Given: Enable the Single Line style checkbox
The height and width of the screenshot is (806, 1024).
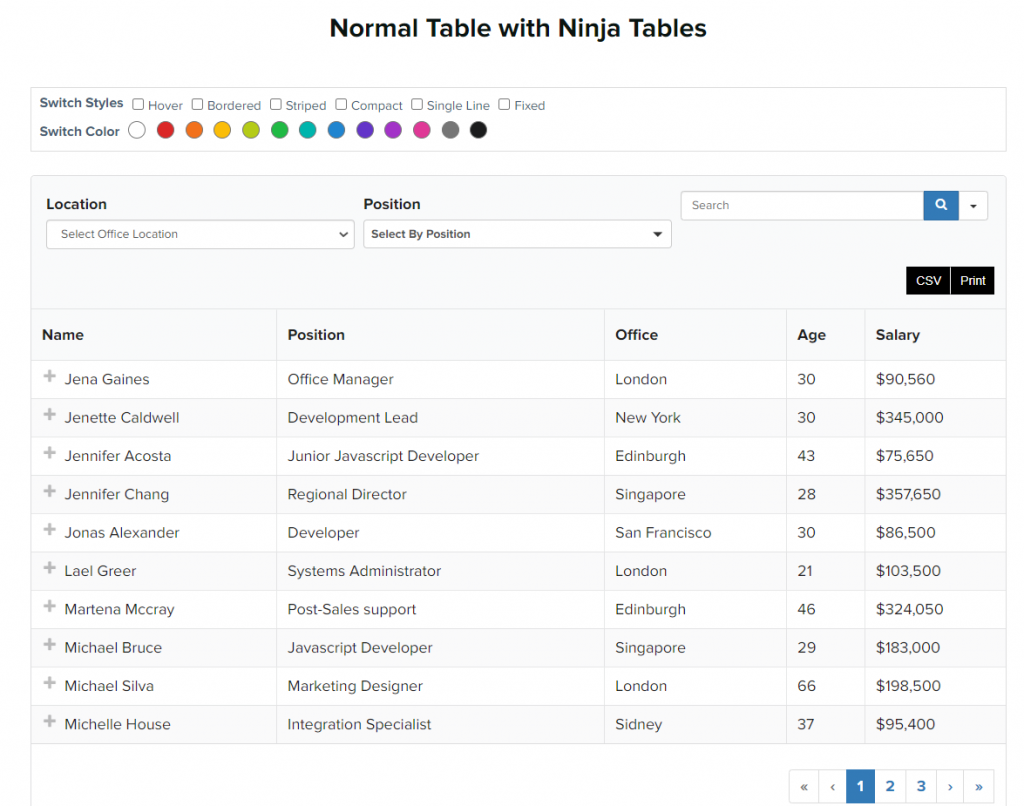Looking at the screenshot, I should (x=417, y=105).
